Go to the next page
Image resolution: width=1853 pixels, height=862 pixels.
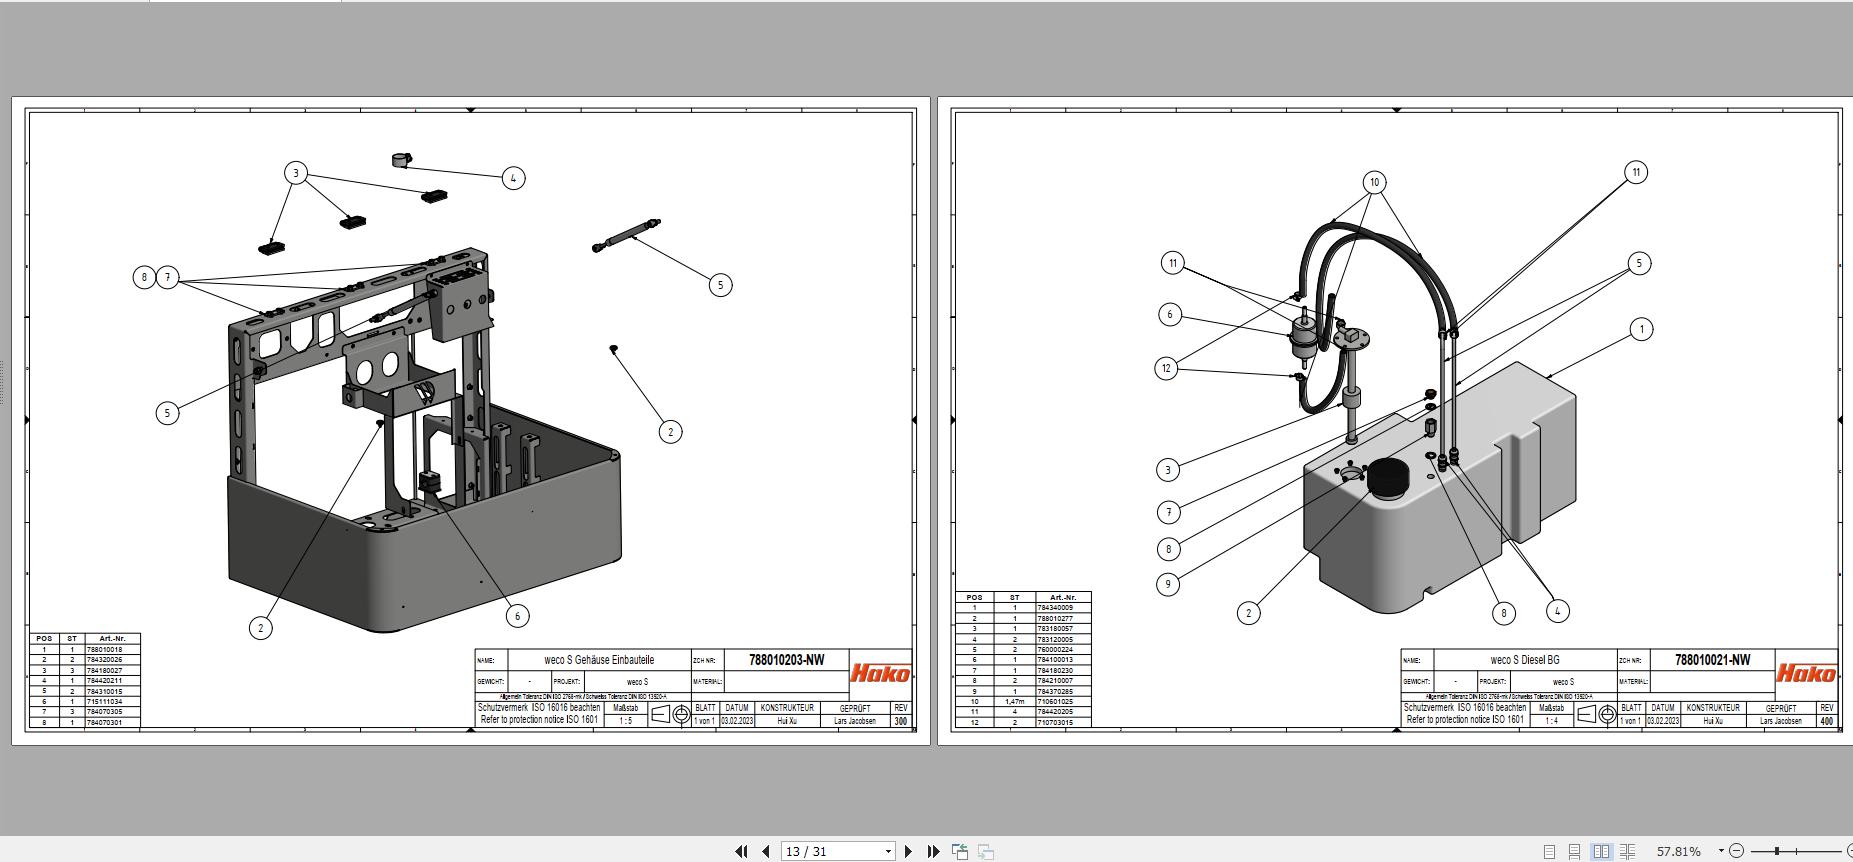908,851
